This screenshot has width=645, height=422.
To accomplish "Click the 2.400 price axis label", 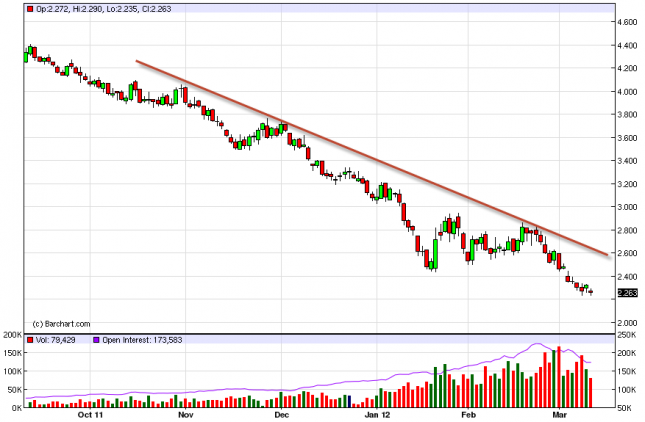I will point(628,276).
